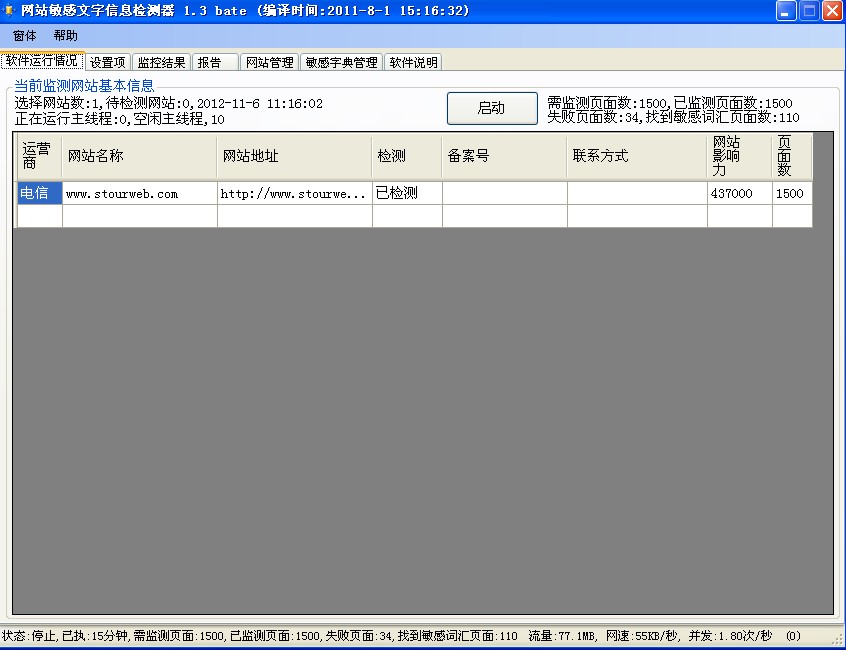Image resolution: width=846 pixels, height=650 pixels.
Task: Click the app icon in title bar
Action: coord(10,11)
